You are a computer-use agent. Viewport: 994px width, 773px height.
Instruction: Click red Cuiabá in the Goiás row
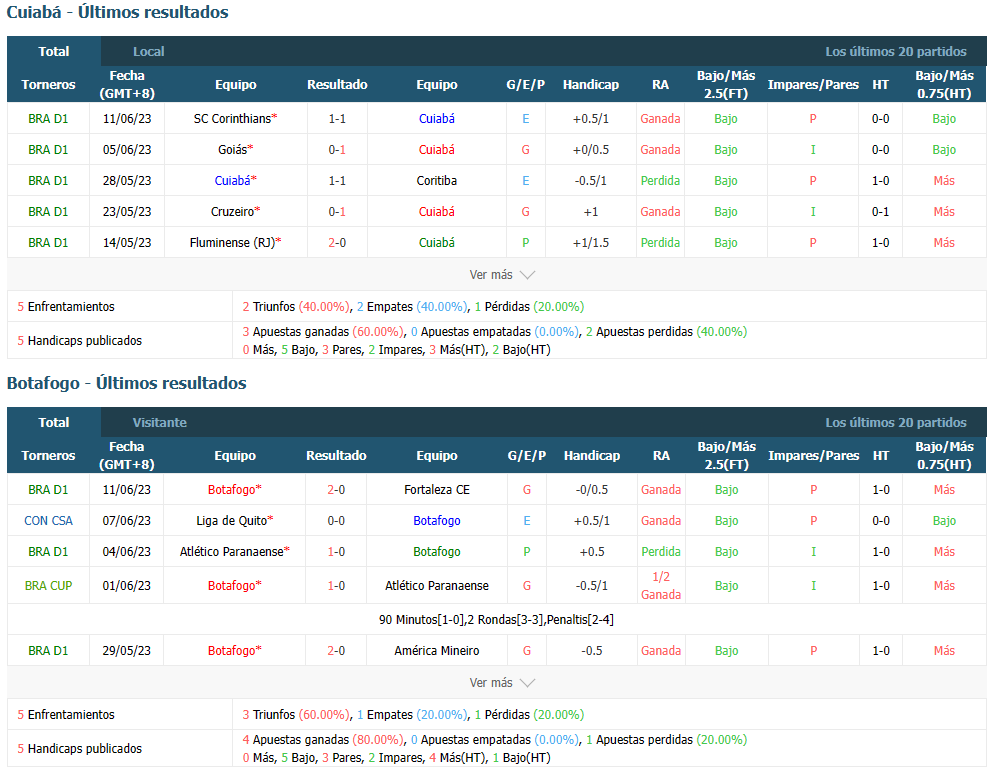(x=437, y=150)
